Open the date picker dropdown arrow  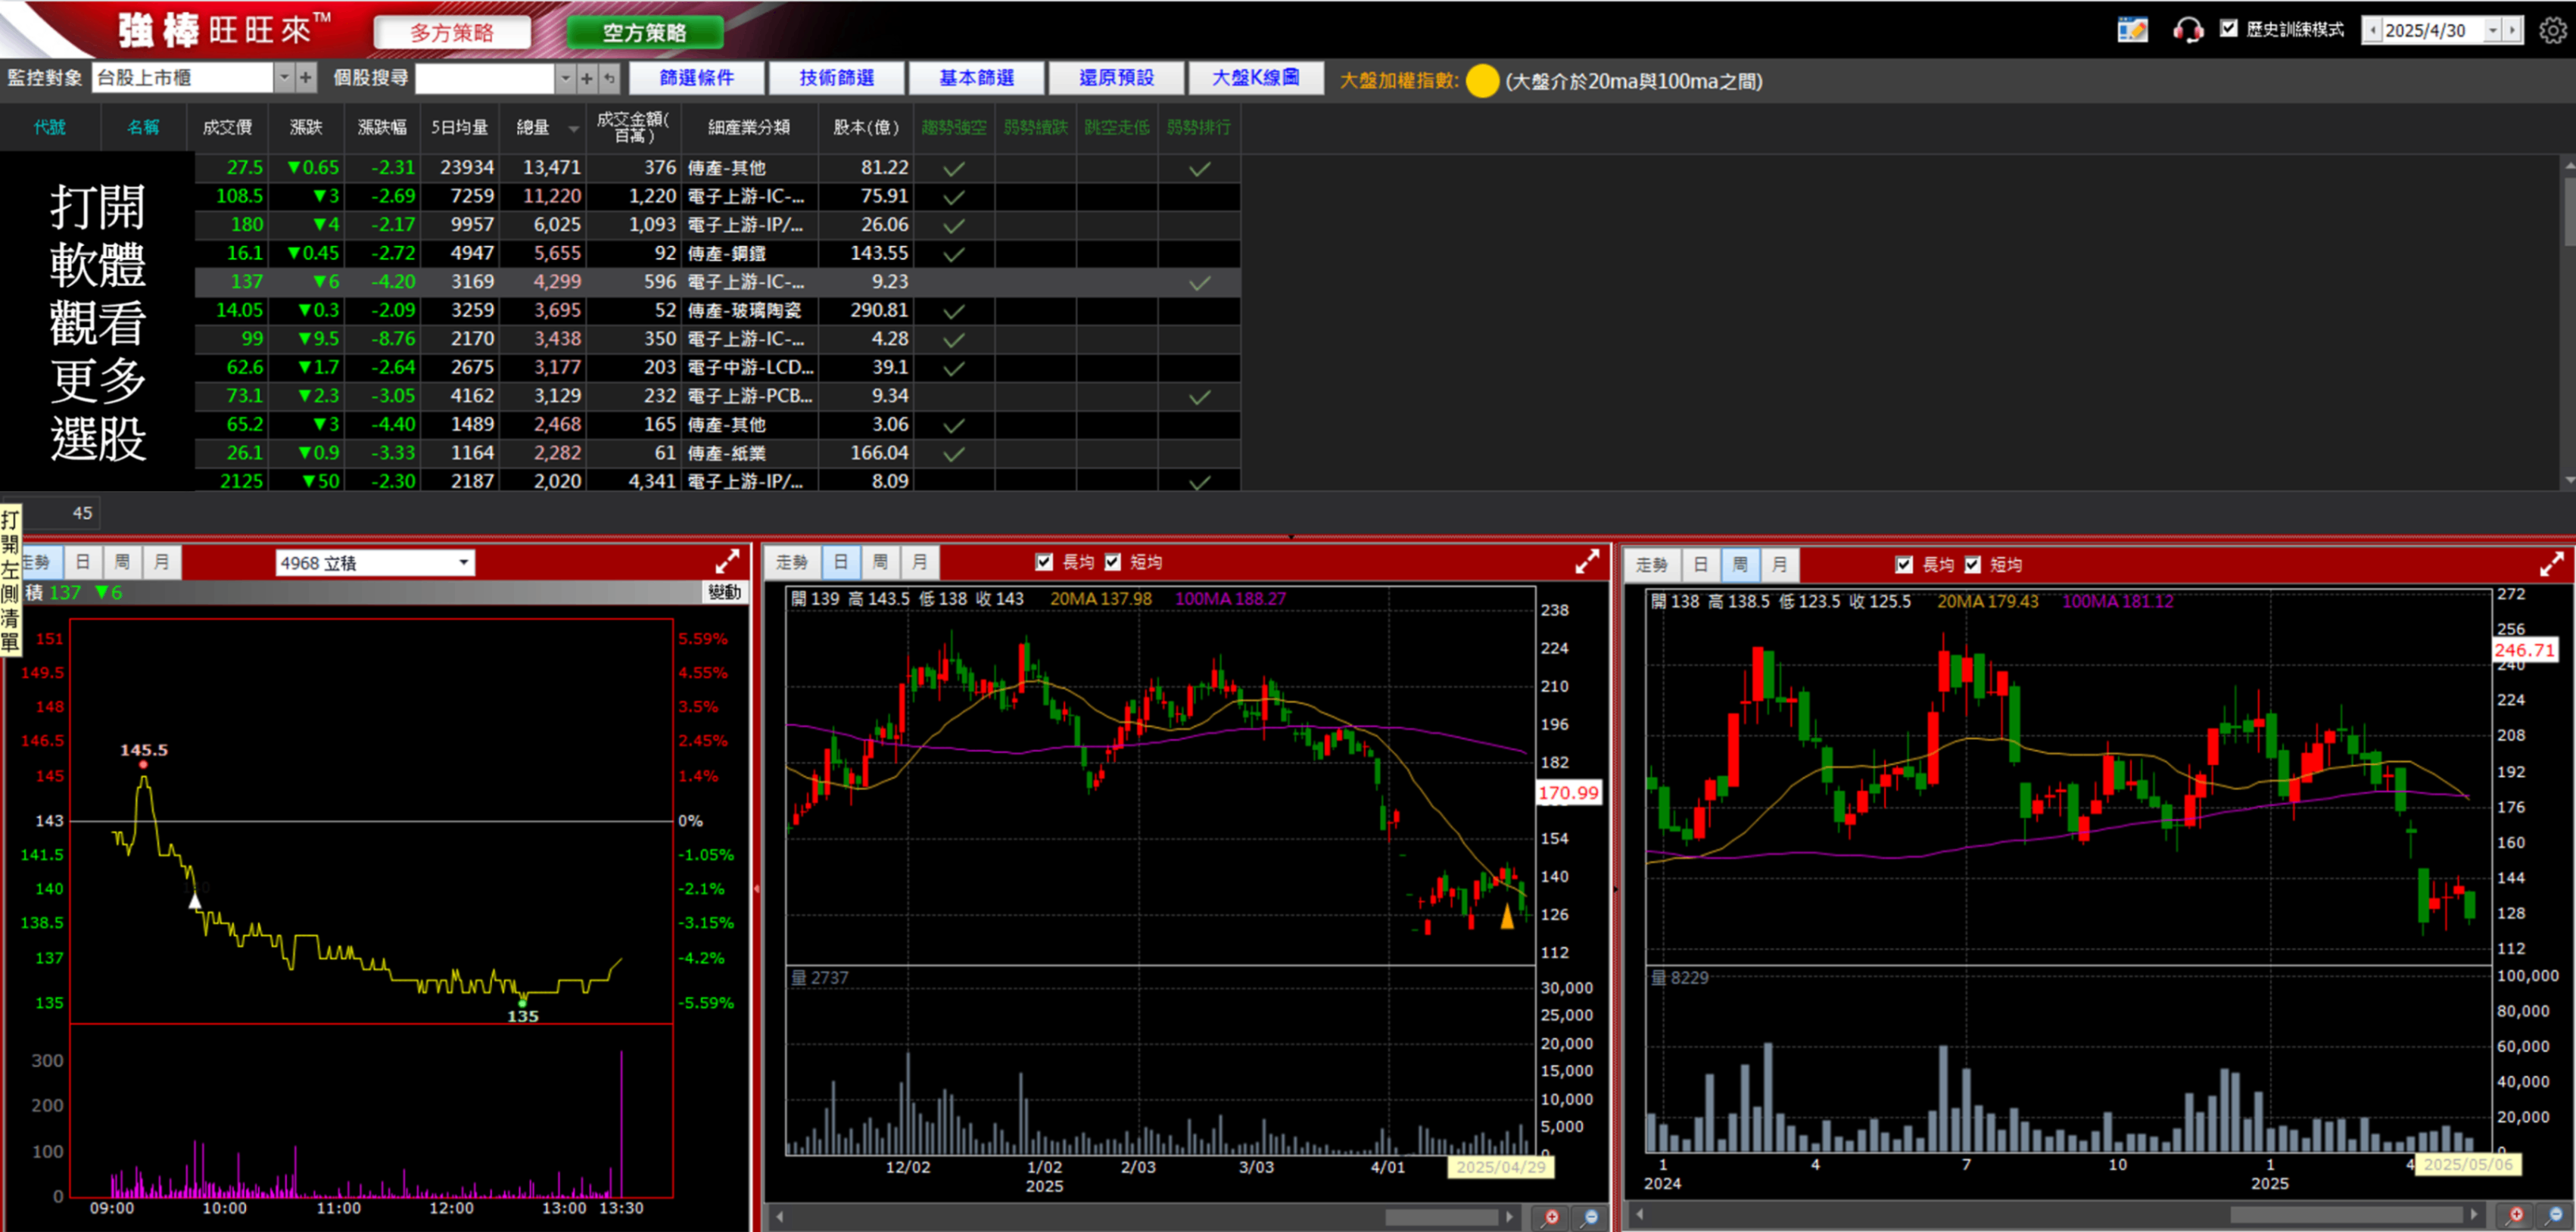click(2492, 30)
